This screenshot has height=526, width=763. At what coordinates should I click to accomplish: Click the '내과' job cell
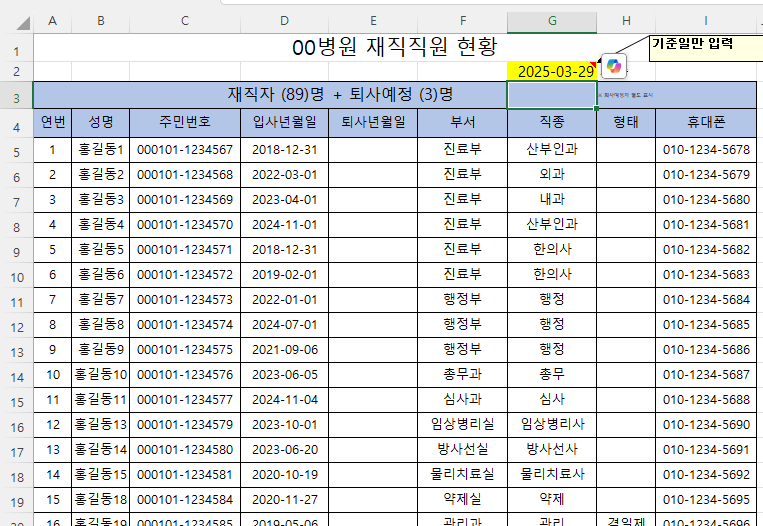[552, 200]
